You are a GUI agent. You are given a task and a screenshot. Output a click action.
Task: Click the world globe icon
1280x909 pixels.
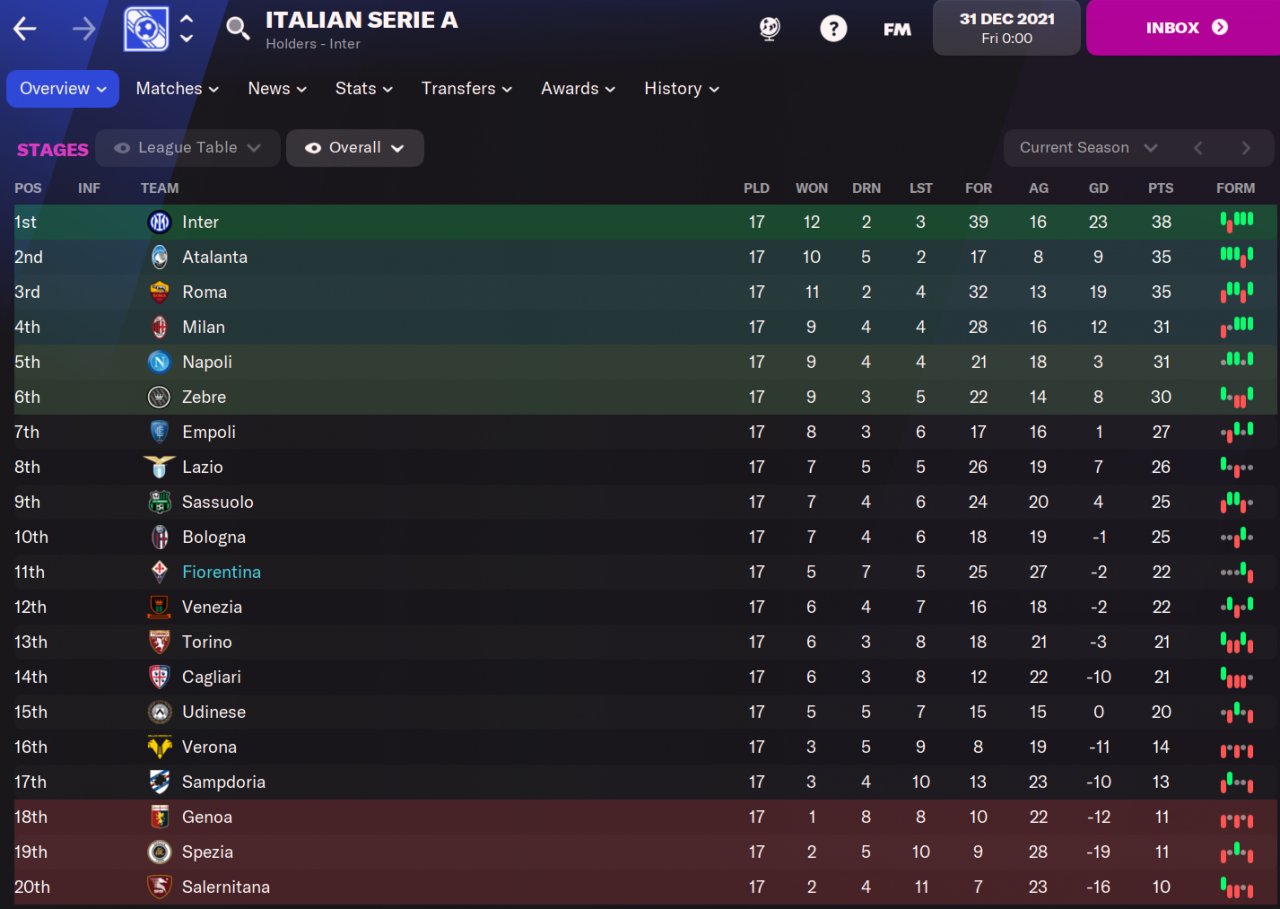click(x=769, y=28)
